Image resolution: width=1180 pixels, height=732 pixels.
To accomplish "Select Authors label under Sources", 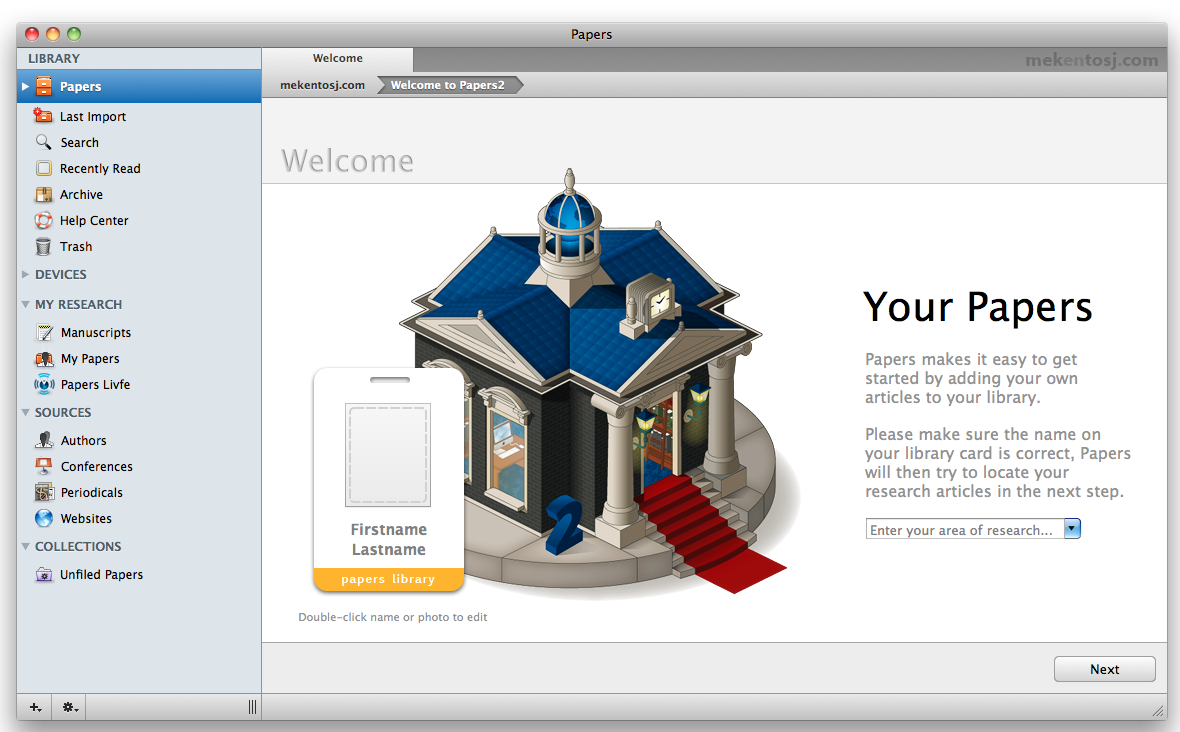I will click(x=84, y=441).
